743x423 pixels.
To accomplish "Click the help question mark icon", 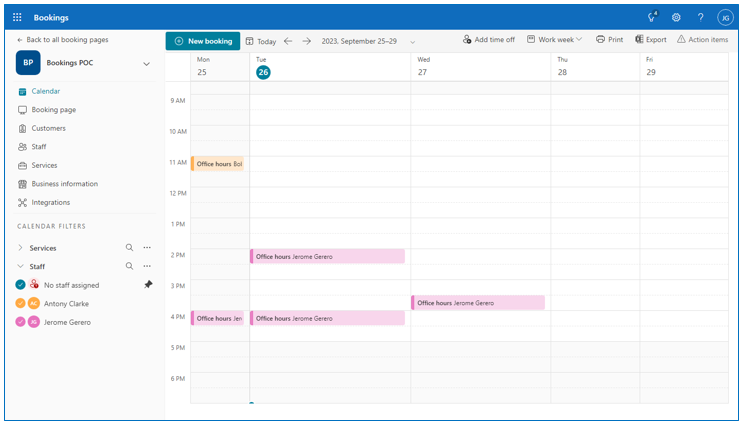I will 700,17.
